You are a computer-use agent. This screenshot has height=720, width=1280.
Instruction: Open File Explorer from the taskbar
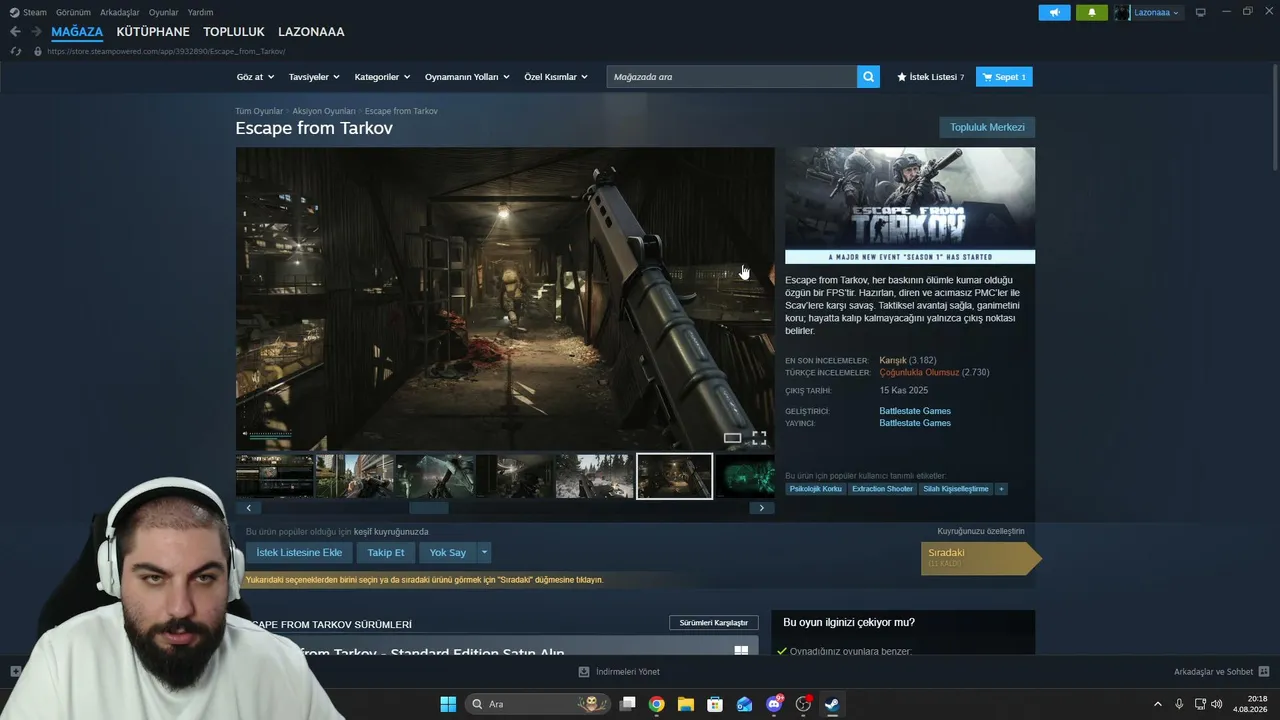[x=685, y=704]
